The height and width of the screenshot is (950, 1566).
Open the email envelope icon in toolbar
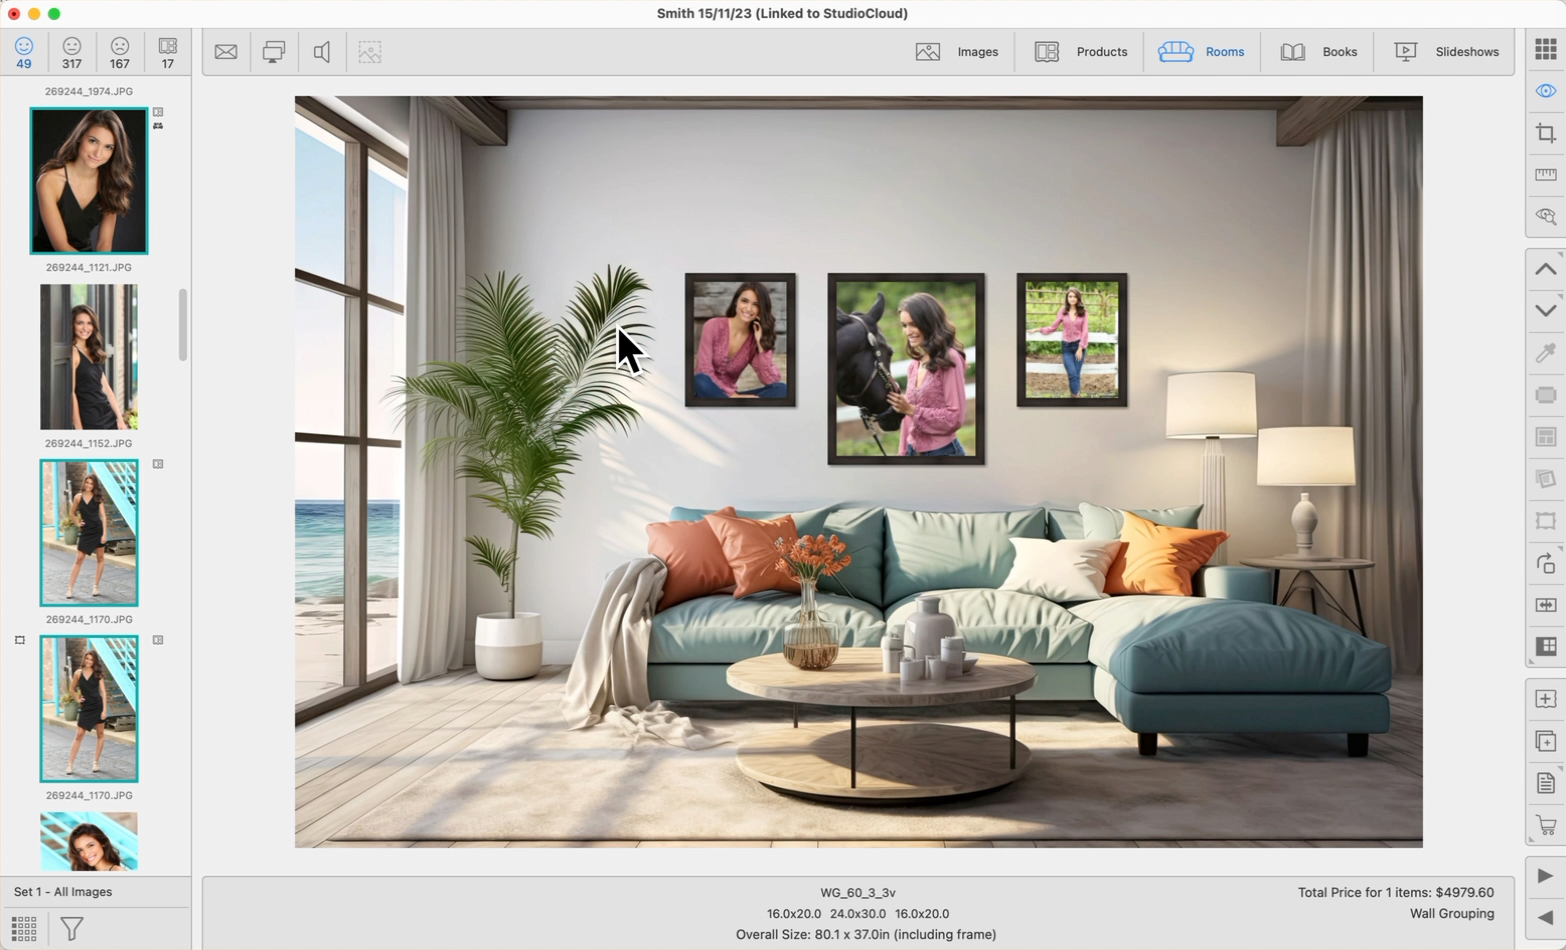coord(226,52)
